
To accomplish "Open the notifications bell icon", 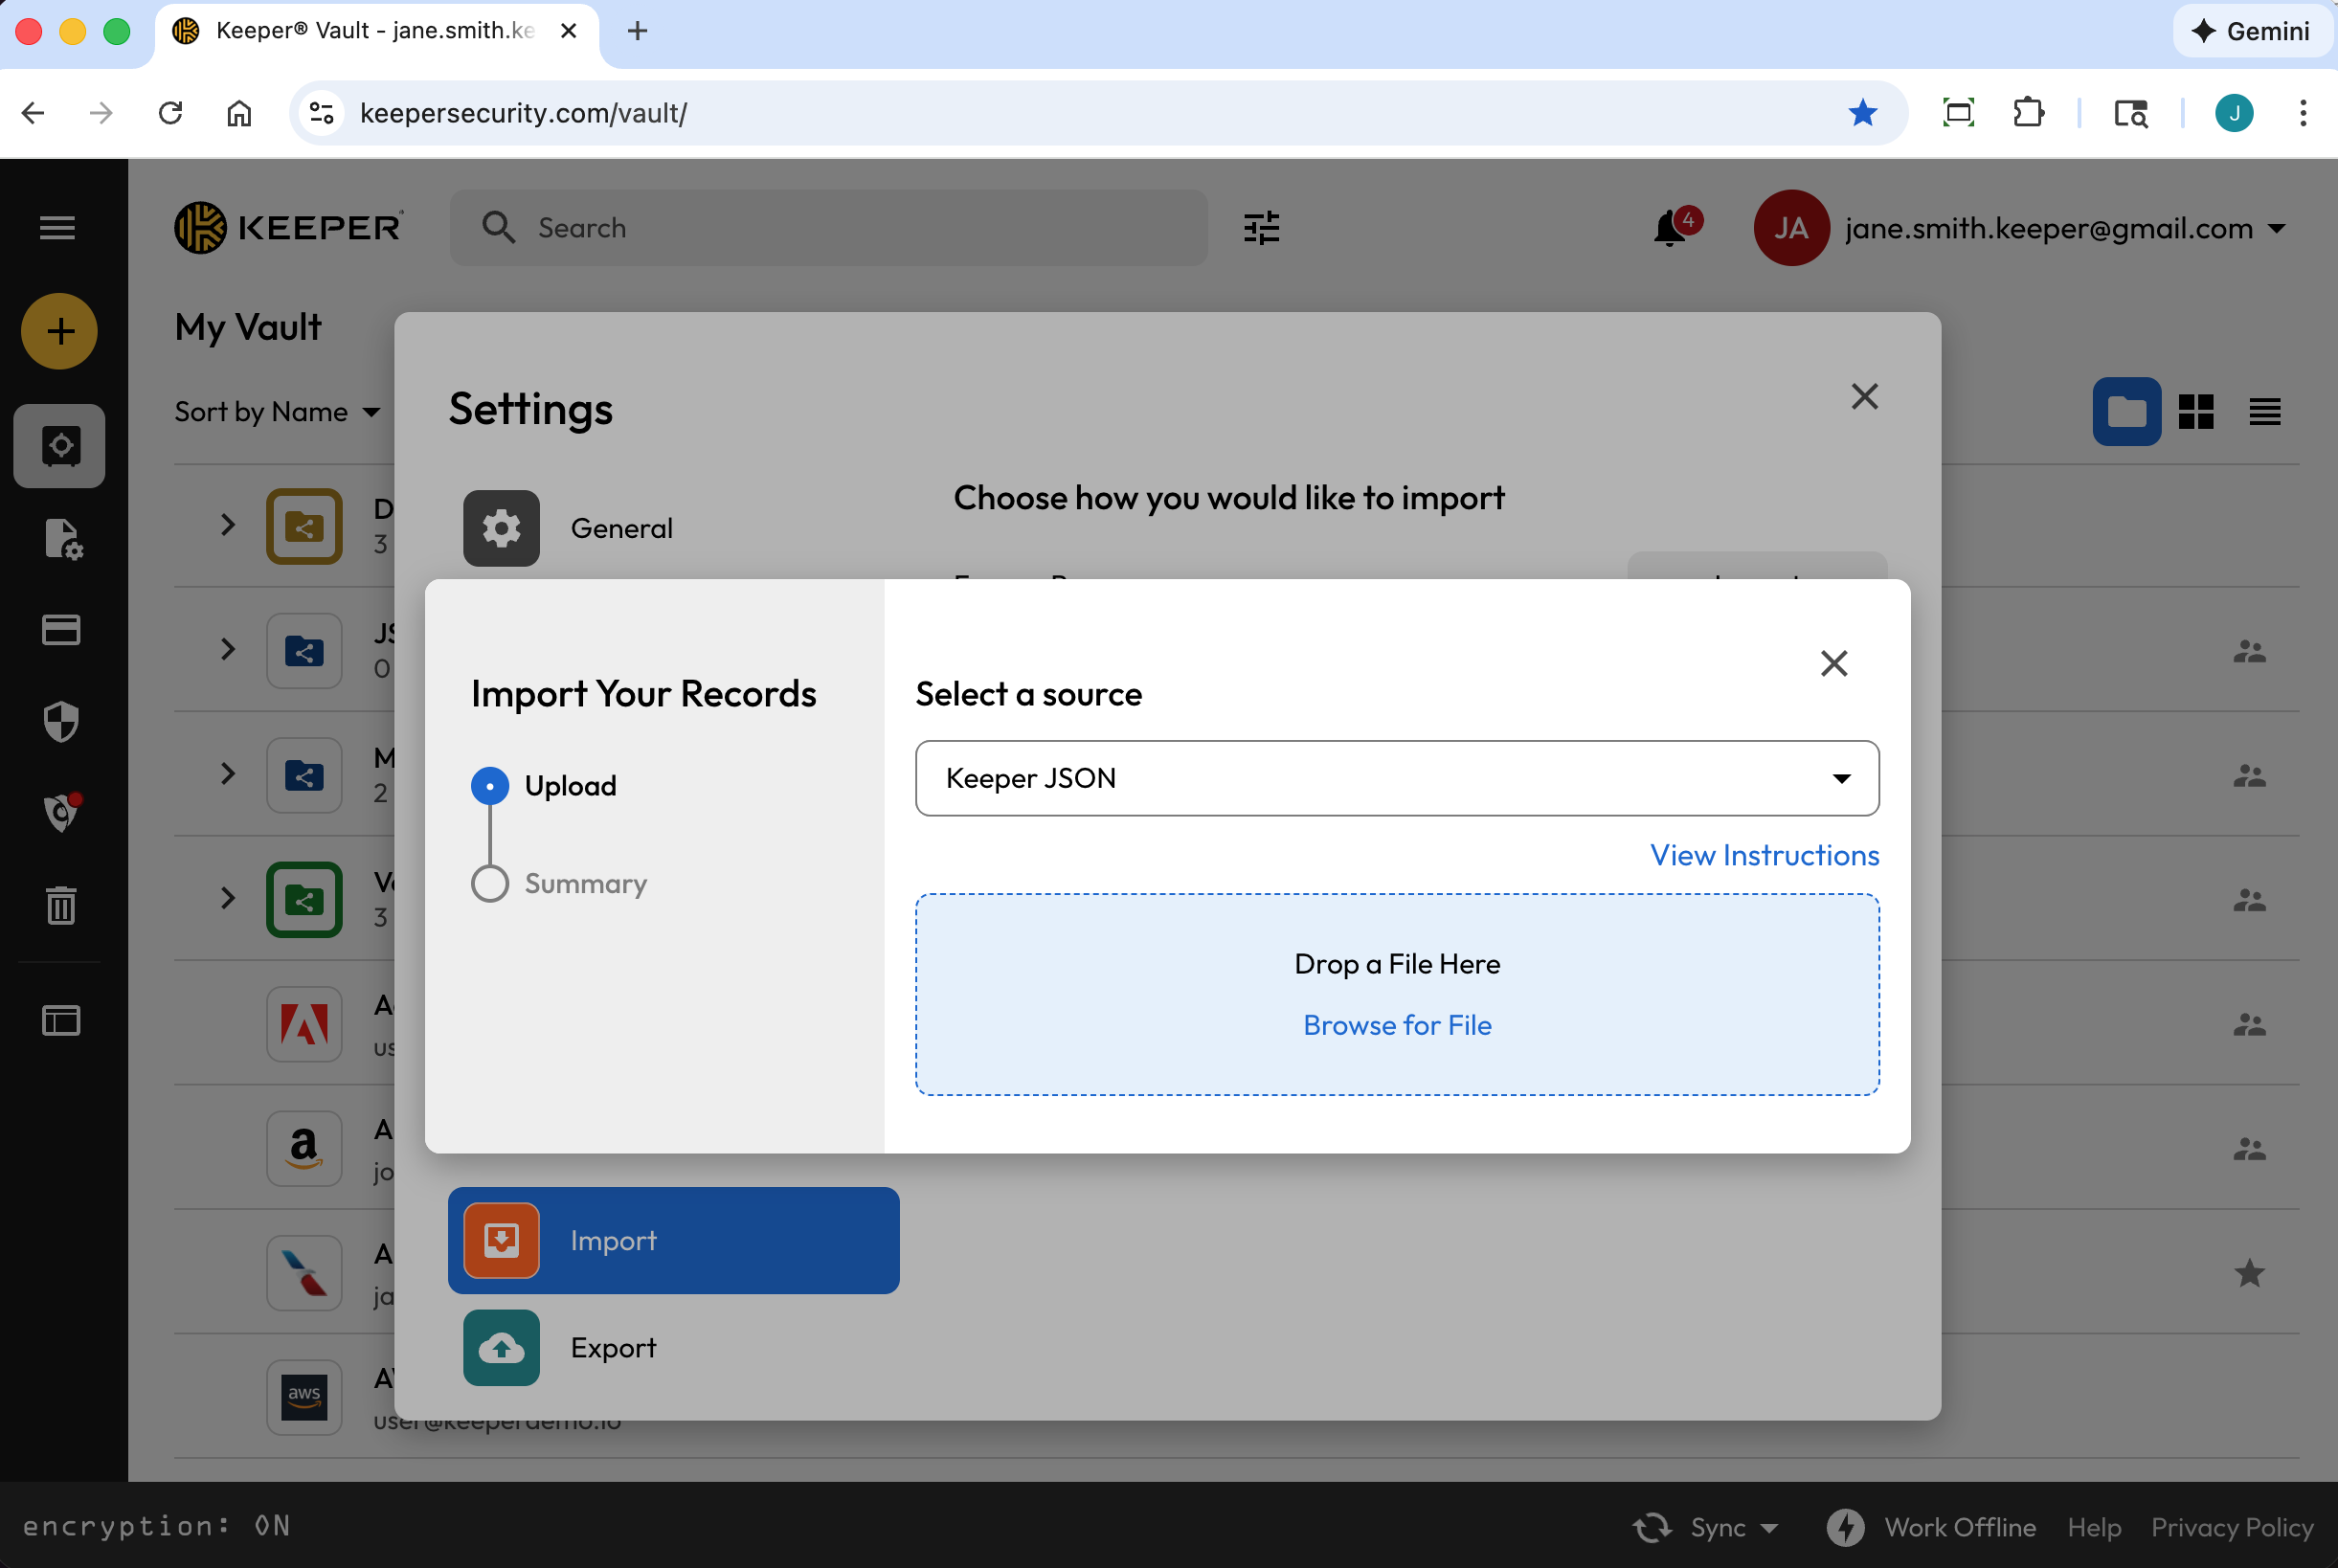I will tap(1669, 228).
